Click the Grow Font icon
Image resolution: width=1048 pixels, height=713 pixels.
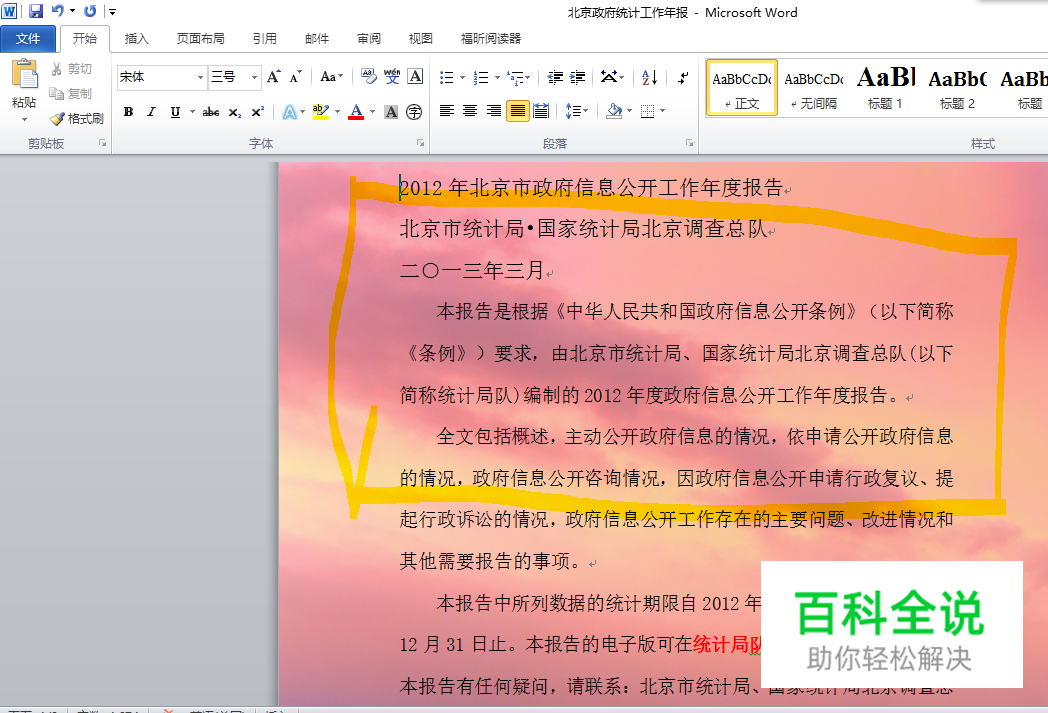point(273,77)
